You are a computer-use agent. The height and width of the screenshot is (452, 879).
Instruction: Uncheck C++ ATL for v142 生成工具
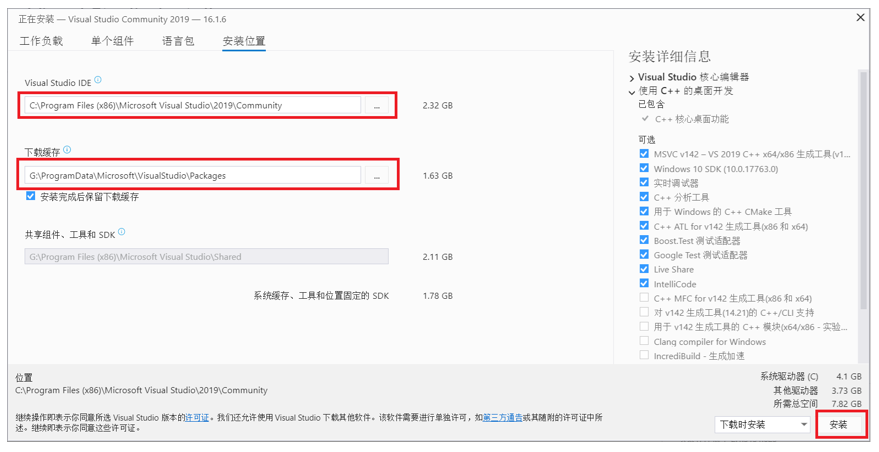644,226
